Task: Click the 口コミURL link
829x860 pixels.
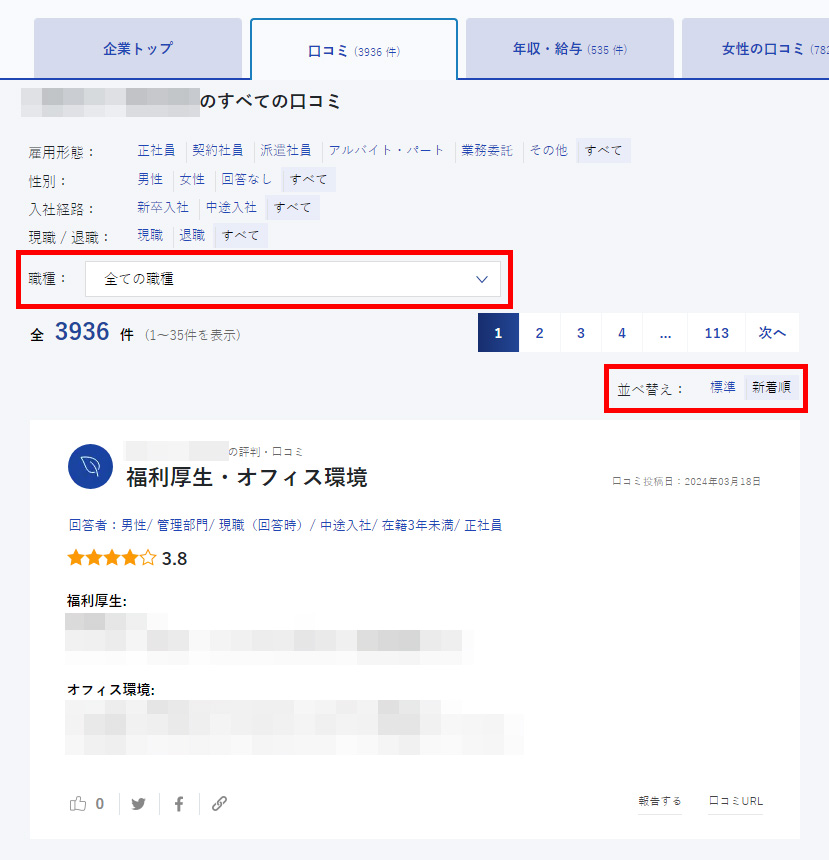Action: coord(735,801)
